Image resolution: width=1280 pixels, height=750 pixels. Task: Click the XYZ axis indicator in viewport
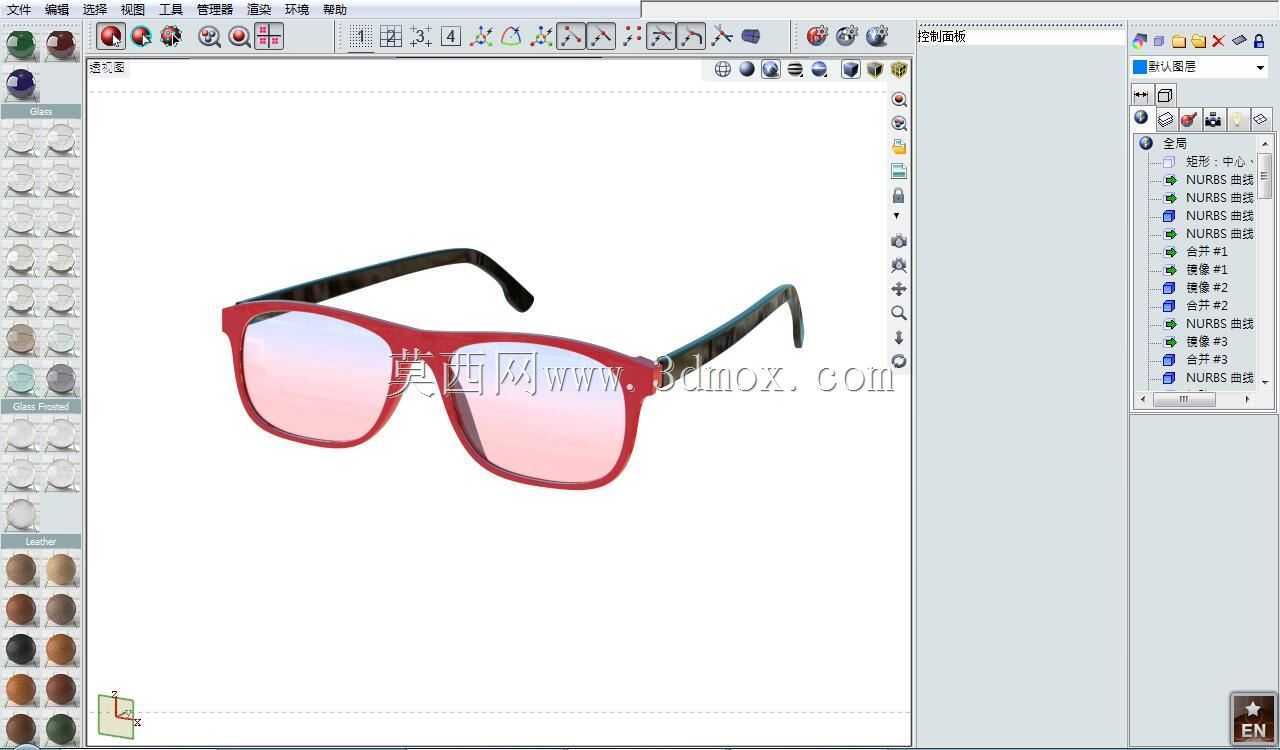click(x=118, y=714)
